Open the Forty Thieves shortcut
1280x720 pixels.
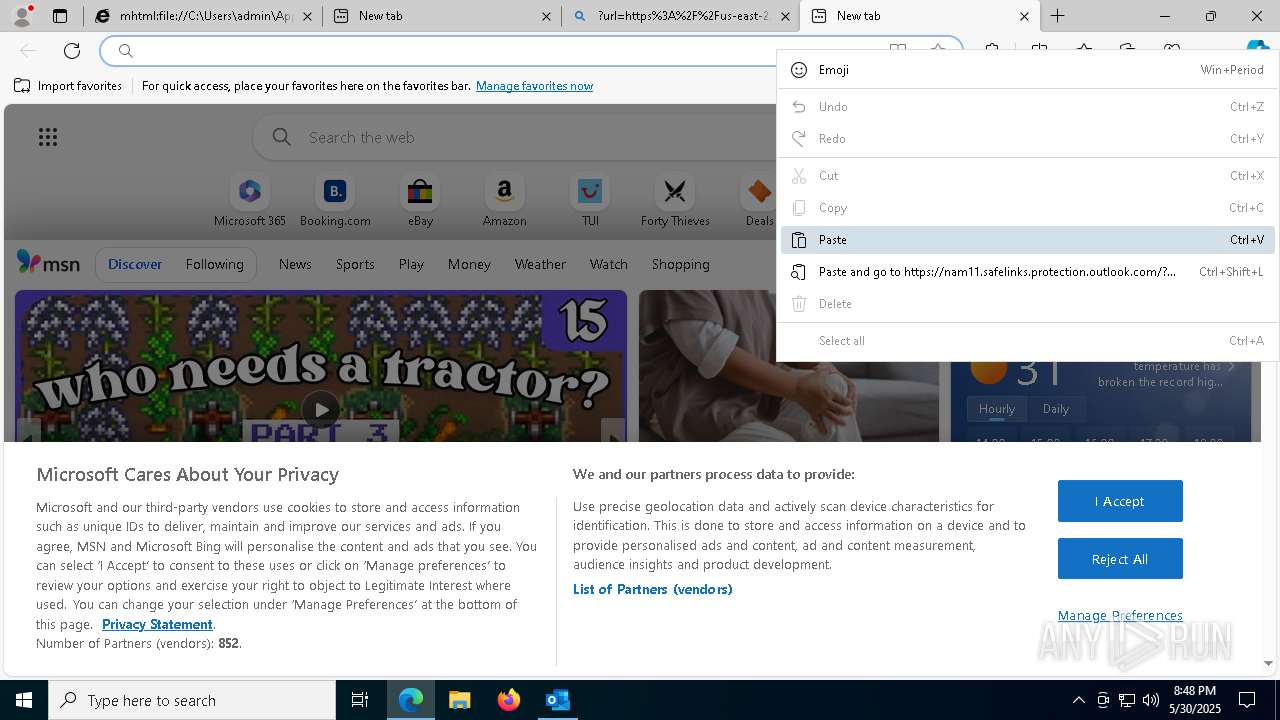click(x=675, y=201)
